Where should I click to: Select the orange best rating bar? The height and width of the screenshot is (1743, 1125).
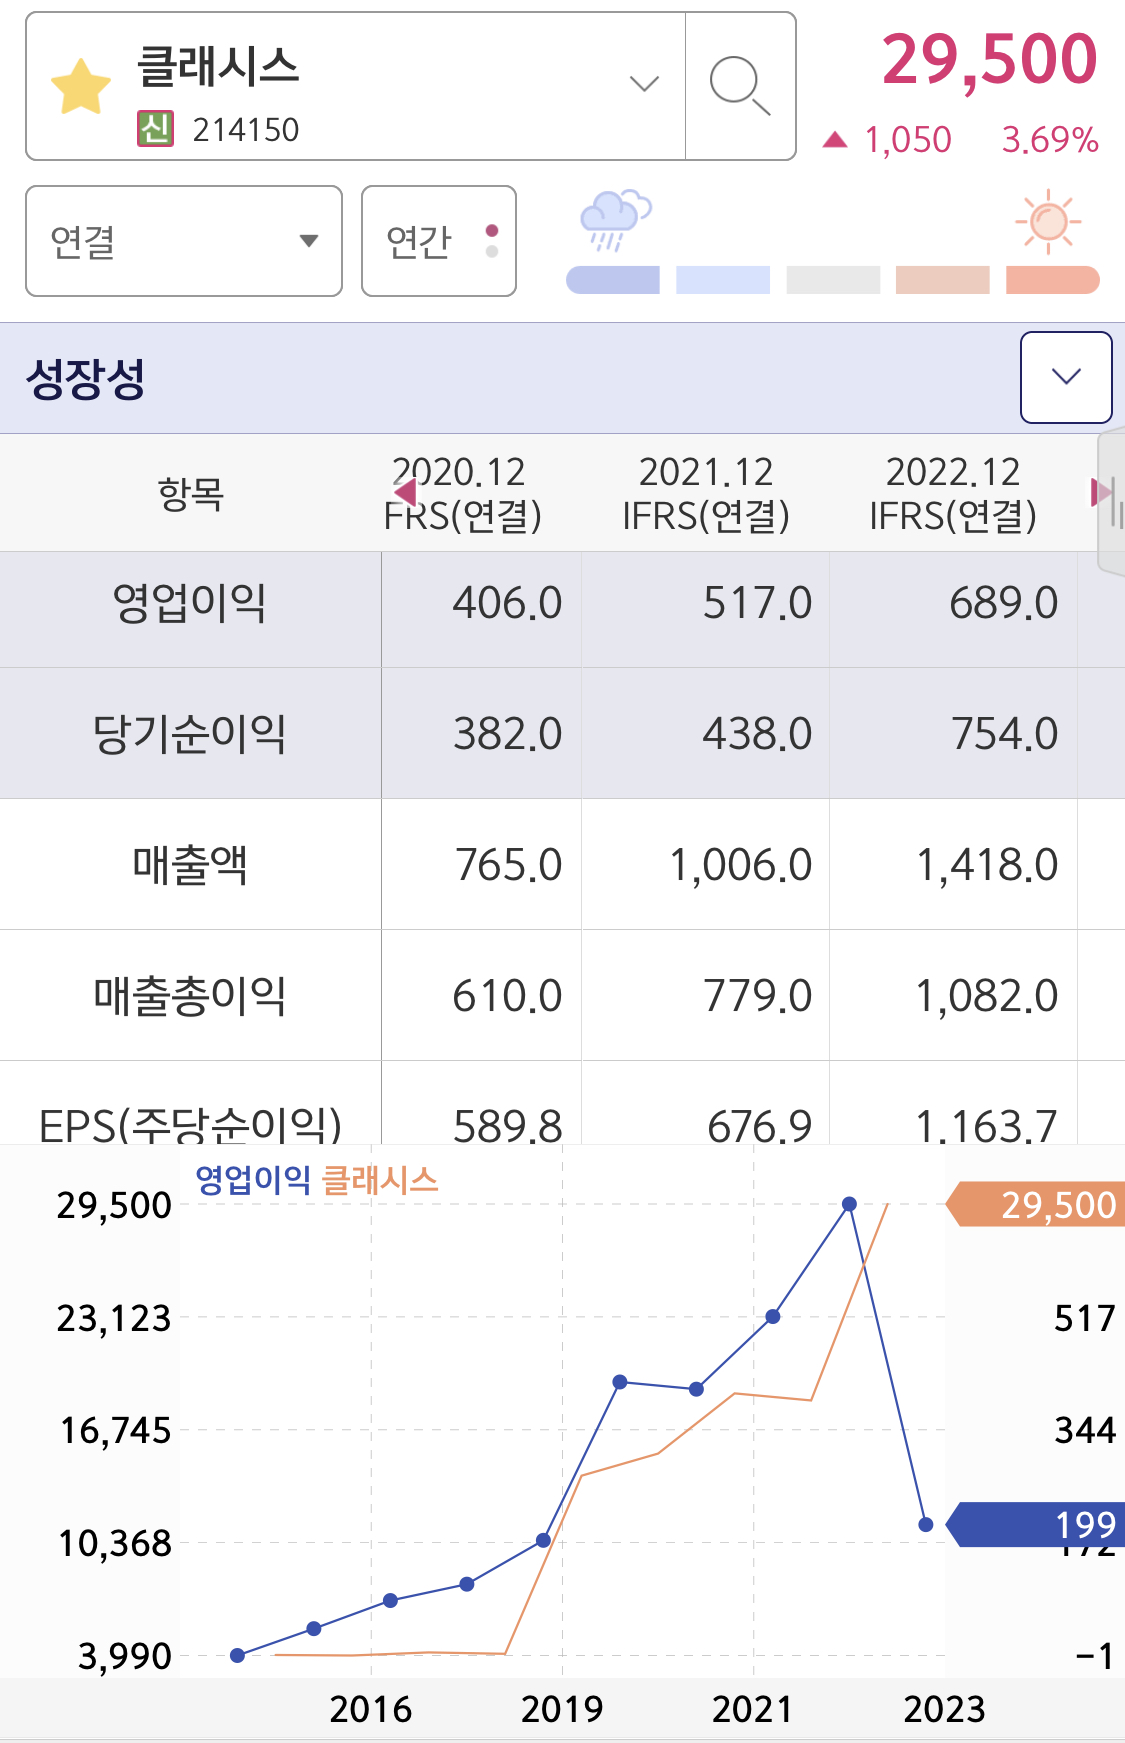click(x=1053, y=280)
